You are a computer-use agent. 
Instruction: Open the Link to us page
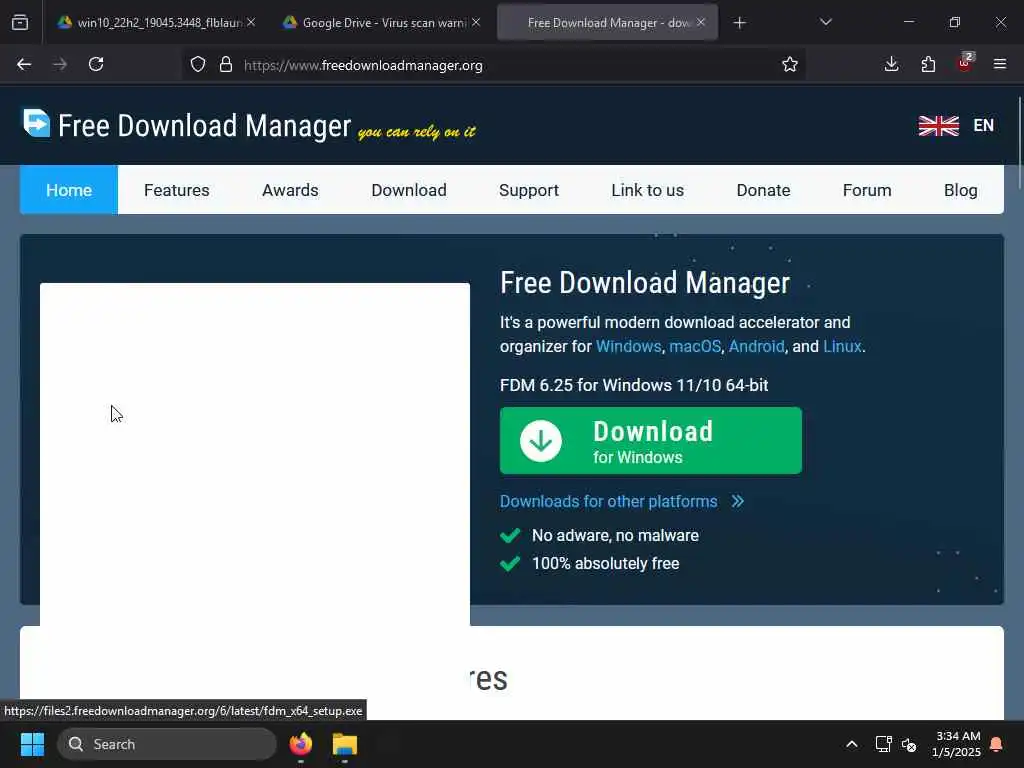pos(647,190)
